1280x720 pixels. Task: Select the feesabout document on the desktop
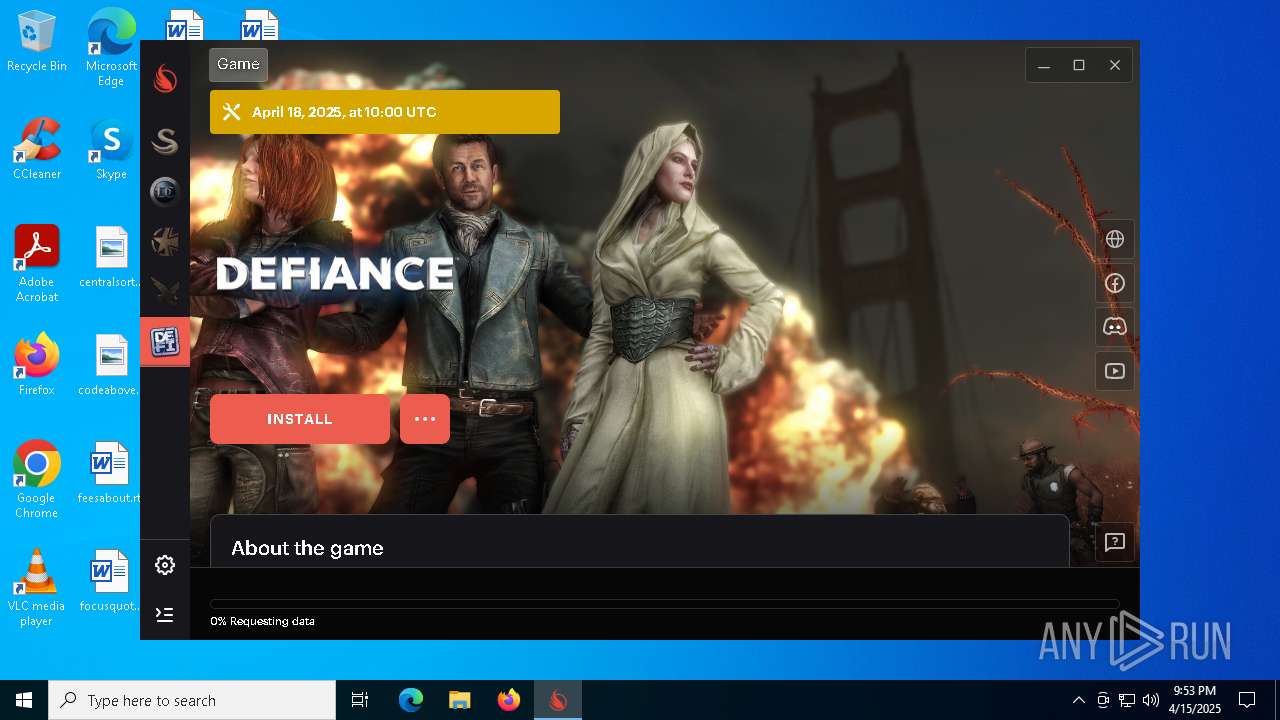(111, 473)
